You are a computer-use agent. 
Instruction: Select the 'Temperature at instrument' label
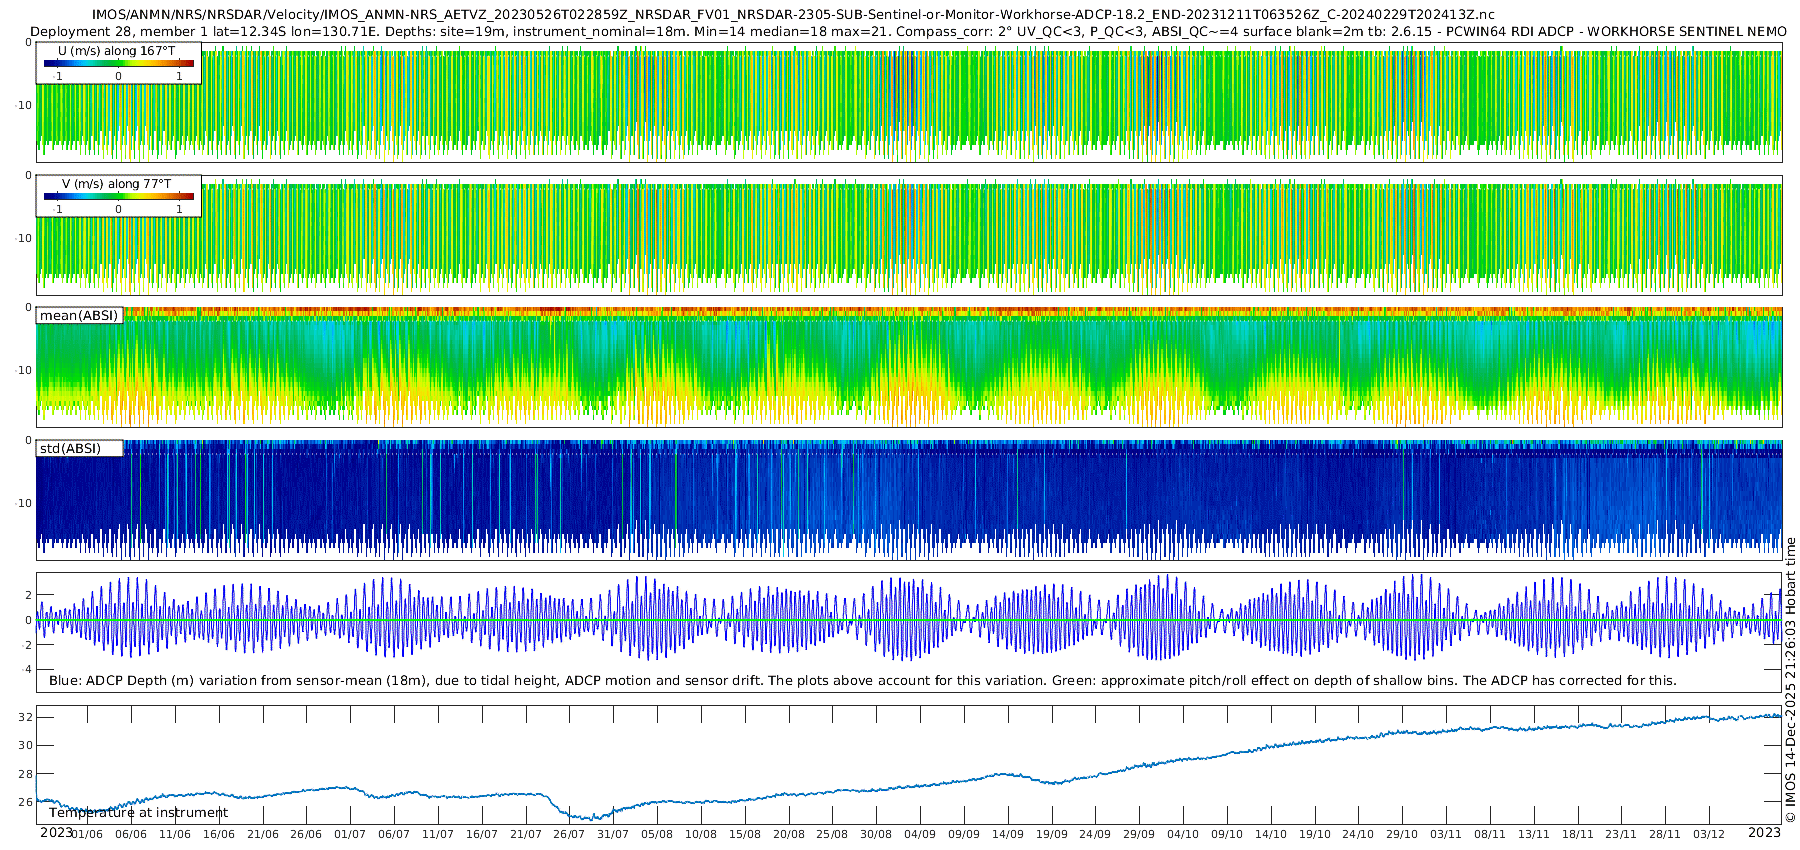point(138,813)
